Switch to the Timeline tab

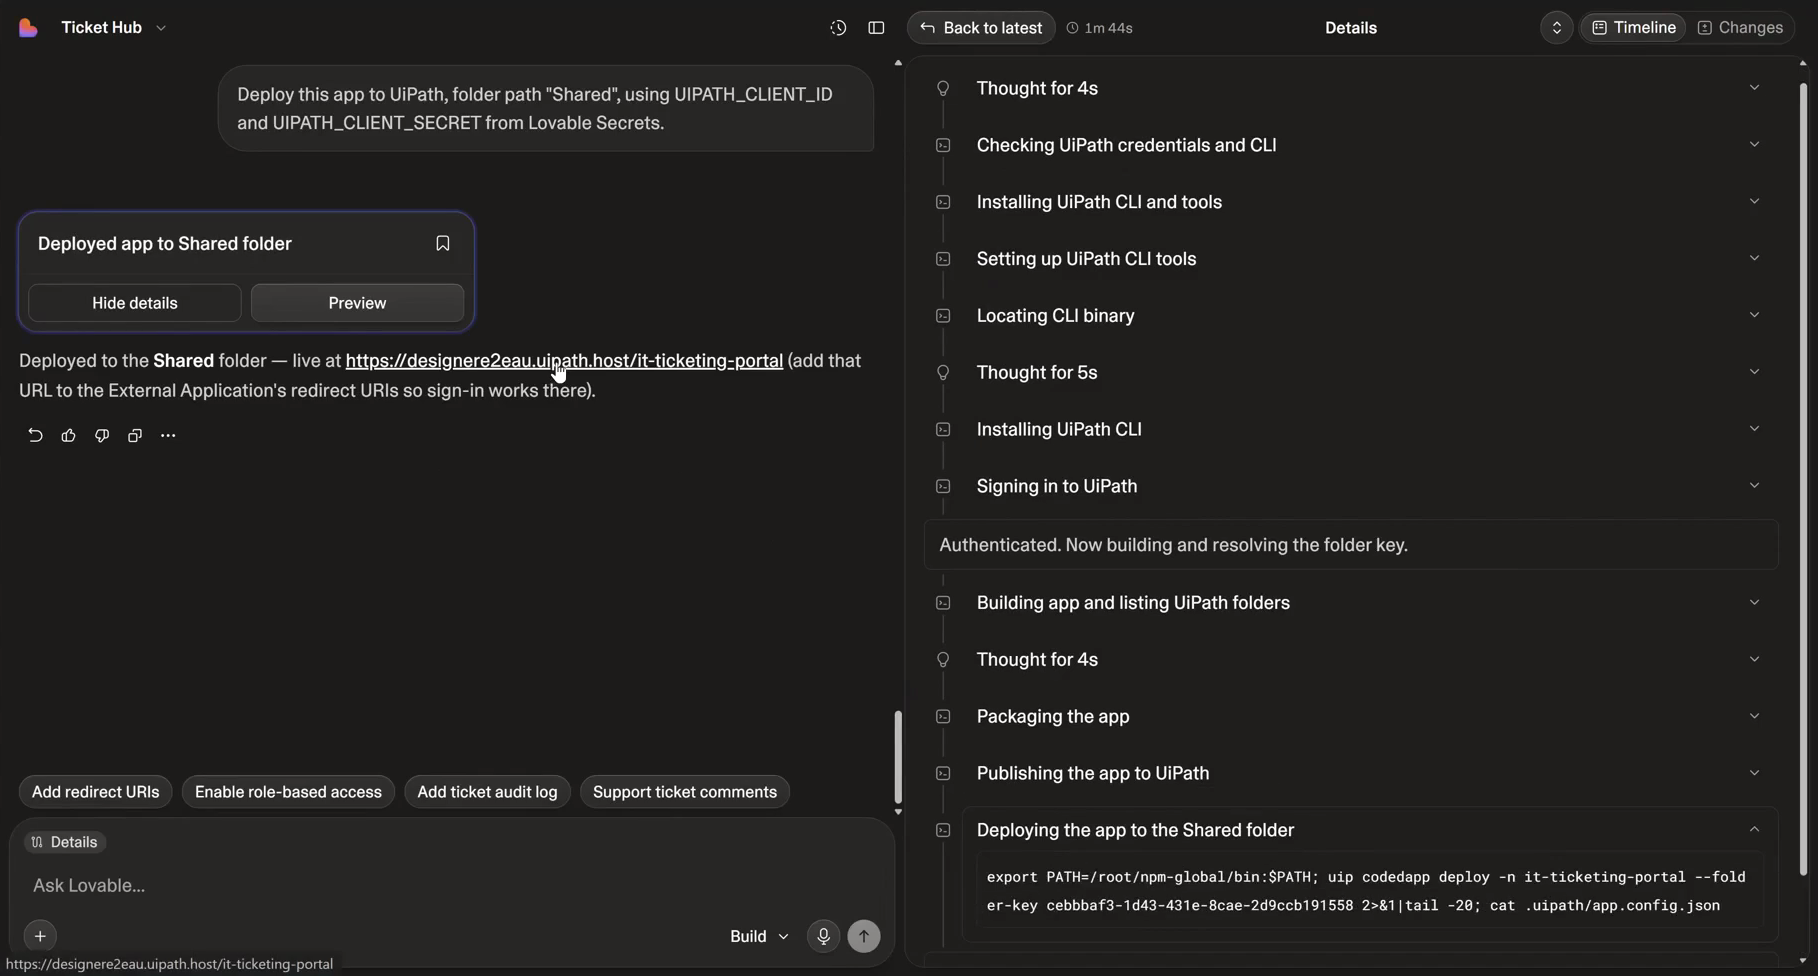pyautogui.click(x=1633, y=28)
